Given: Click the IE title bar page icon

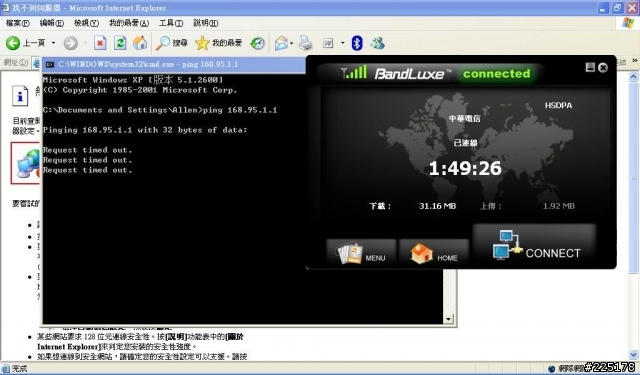Looking at the screenshot, I should click(x=6, y=8).
